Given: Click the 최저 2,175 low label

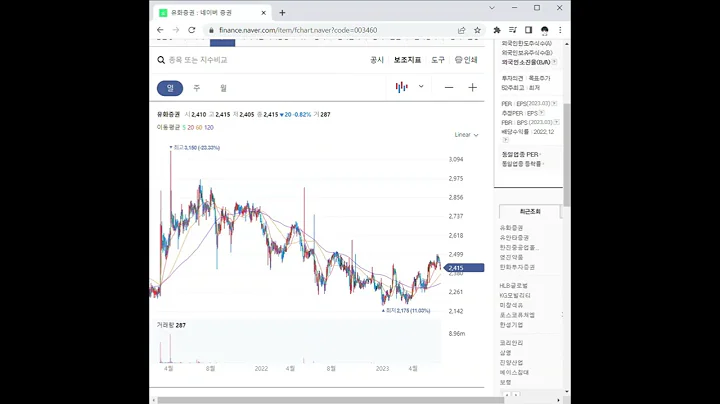Looking at the screenshot, I should tap(406, 311).
